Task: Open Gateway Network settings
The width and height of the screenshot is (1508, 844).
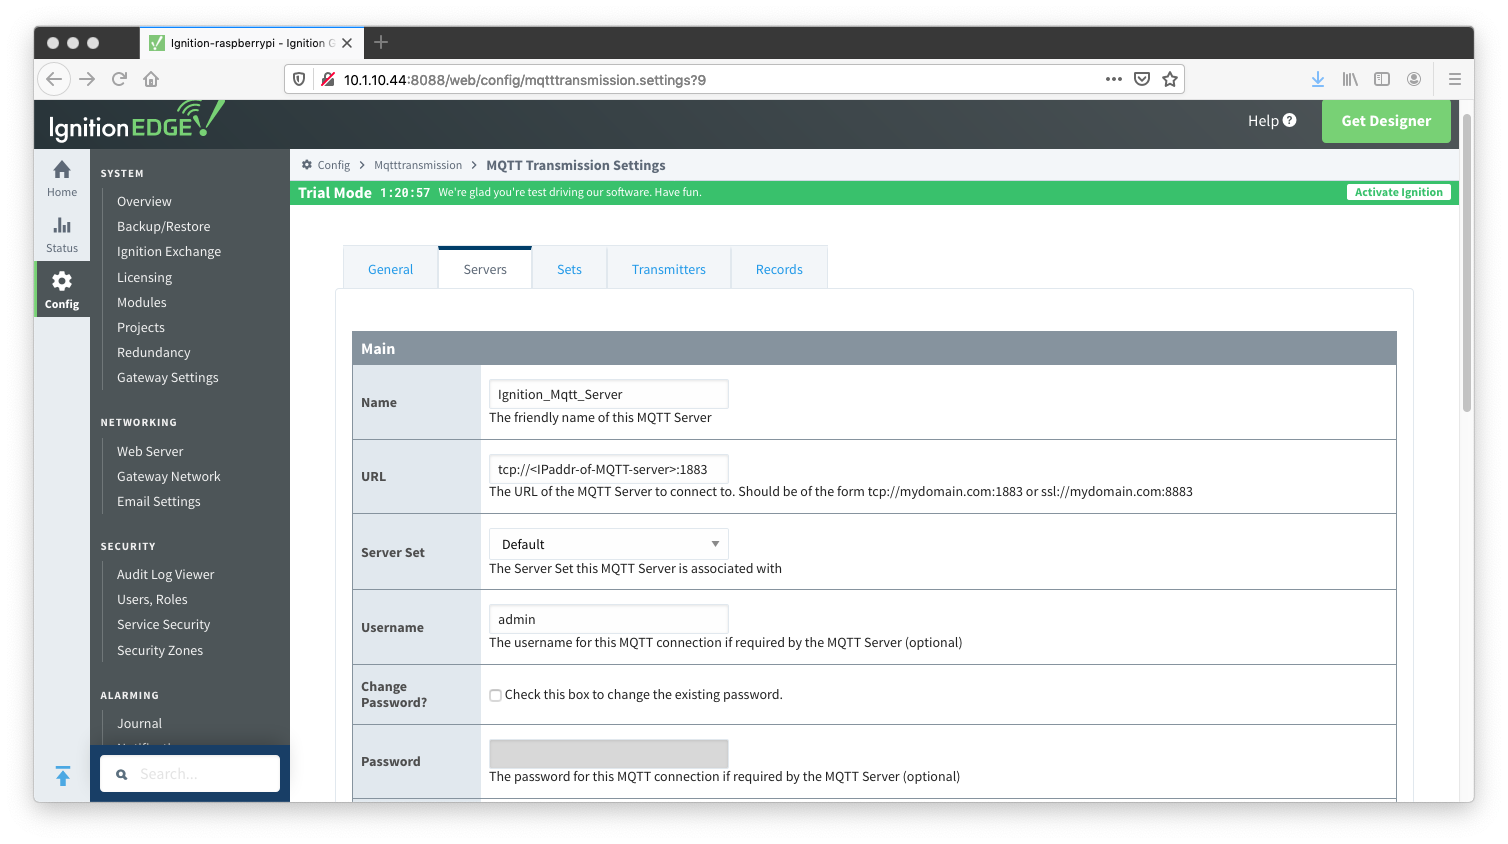Action: (x=168, y=476)
